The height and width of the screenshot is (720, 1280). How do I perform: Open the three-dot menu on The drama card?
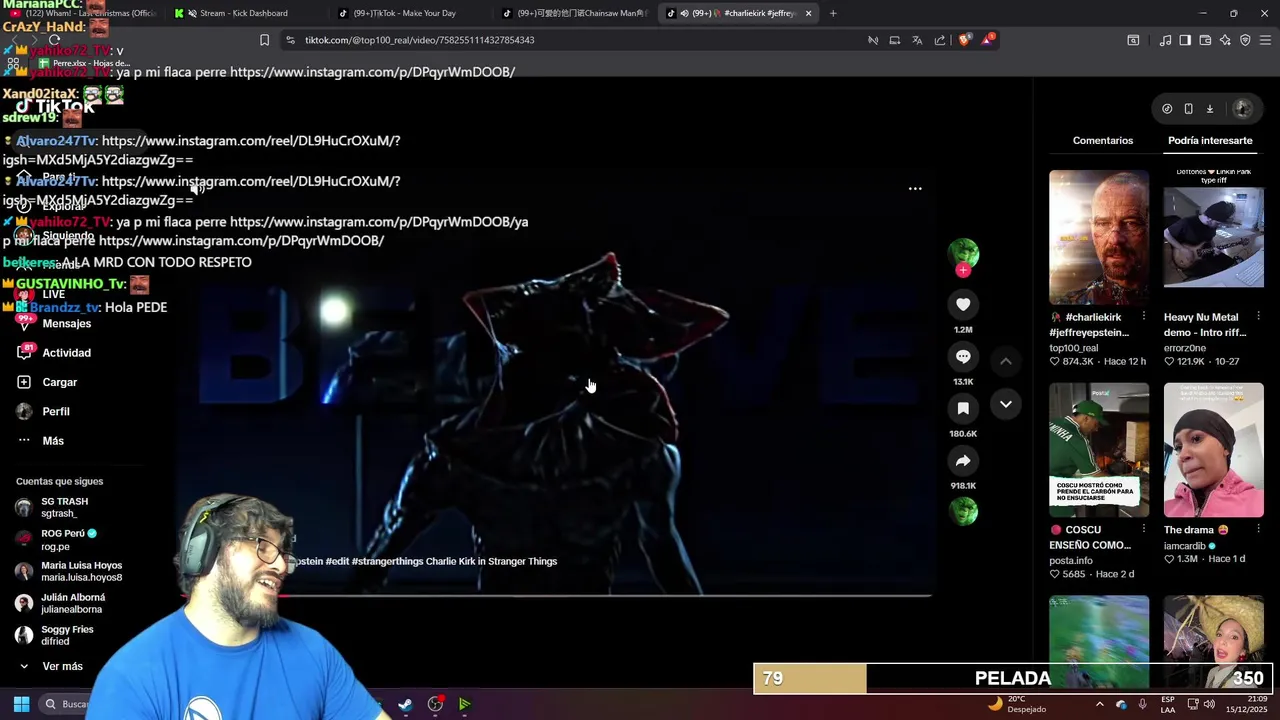(1258, 529)
